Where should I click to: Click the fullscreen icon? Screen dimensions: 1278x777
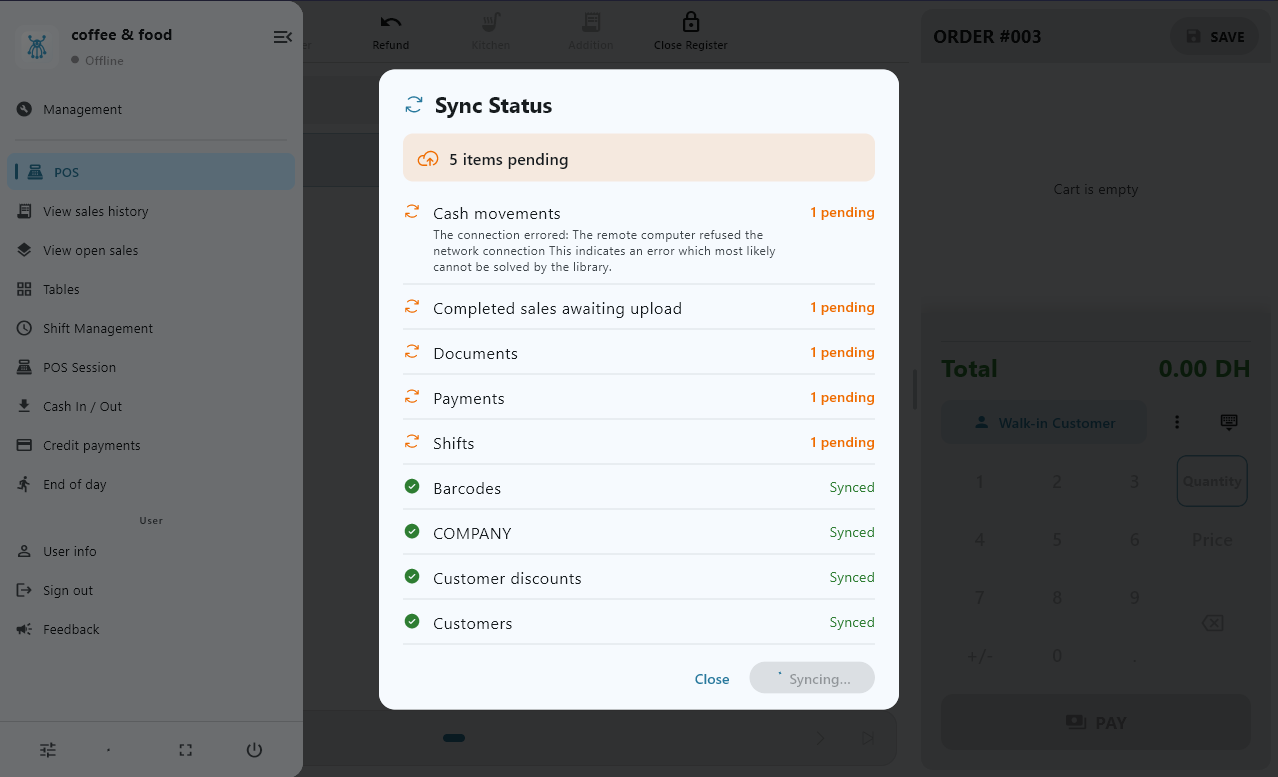coord(185,750)
